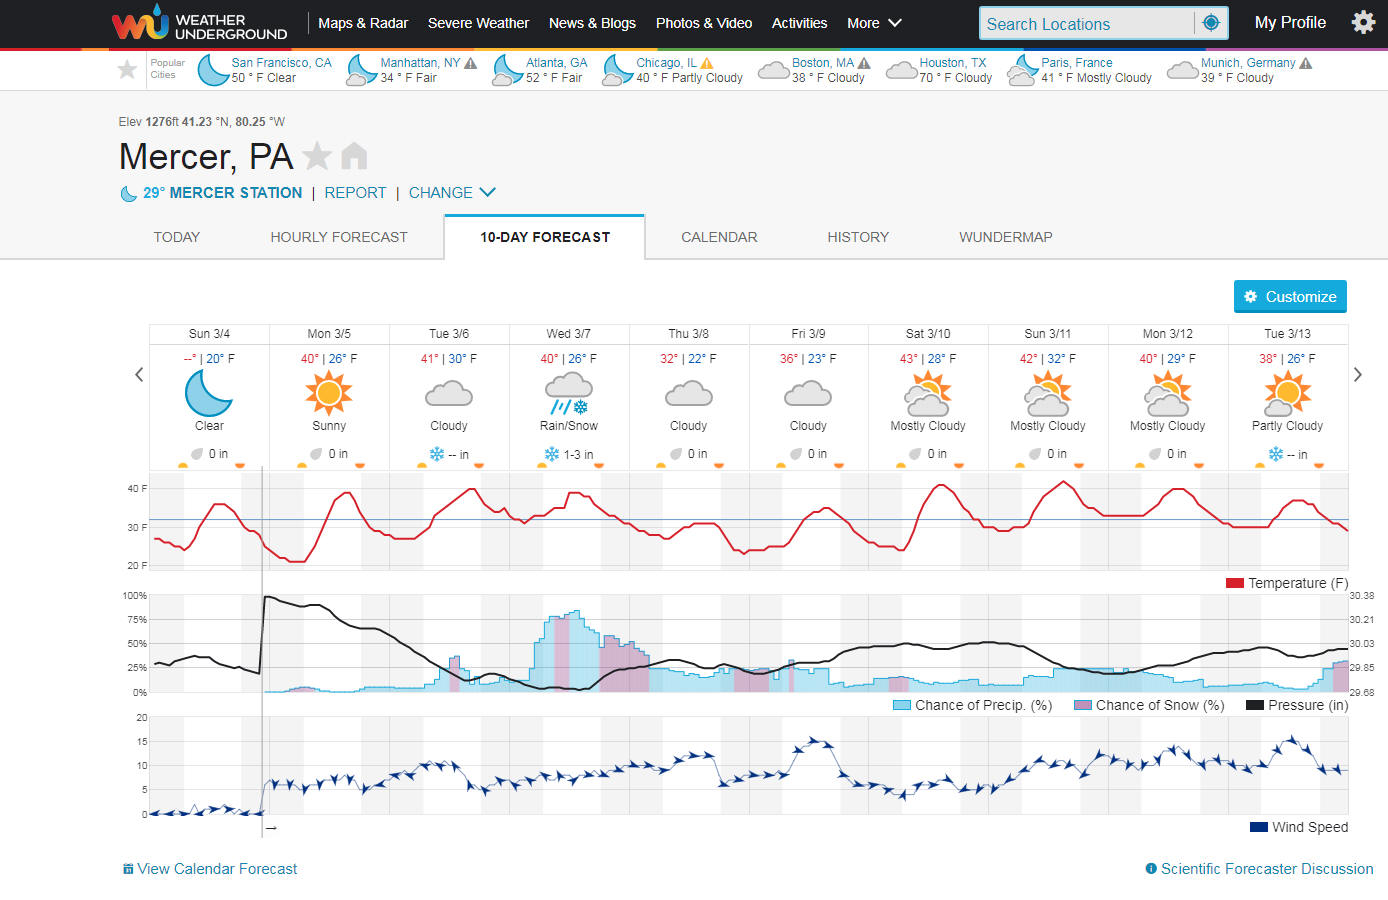Screen dimensions: 1388x900
Task: Show previous forecast days with left arrow
Action: (139, 375)
